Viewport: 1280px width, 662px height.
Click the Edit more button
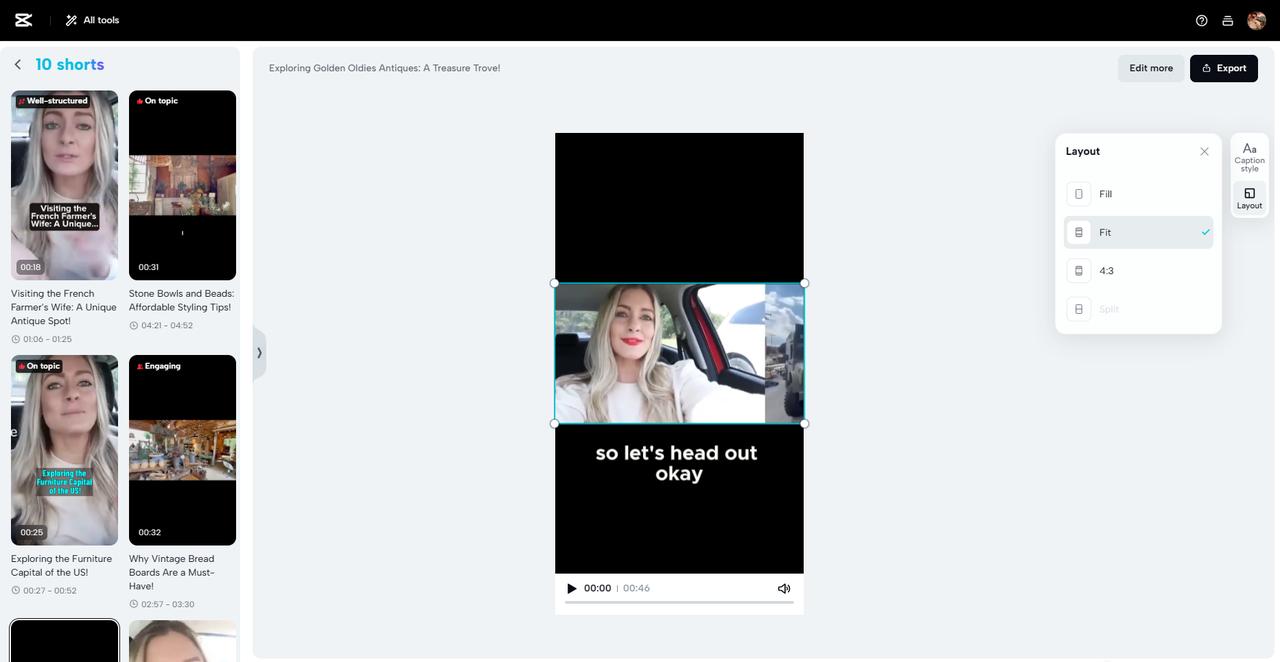click(1151, 68)
